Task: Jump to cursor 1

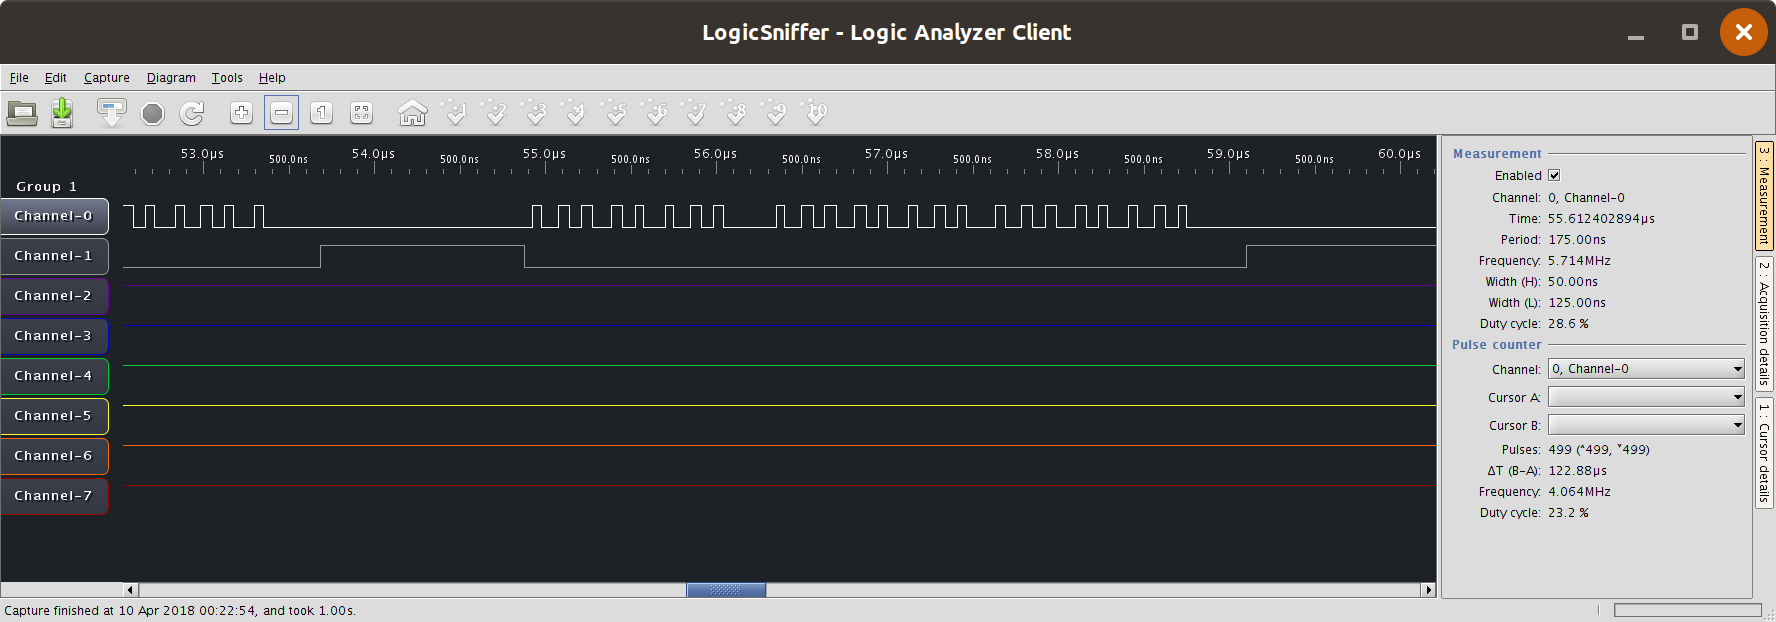Action: (x=456, y=113)
